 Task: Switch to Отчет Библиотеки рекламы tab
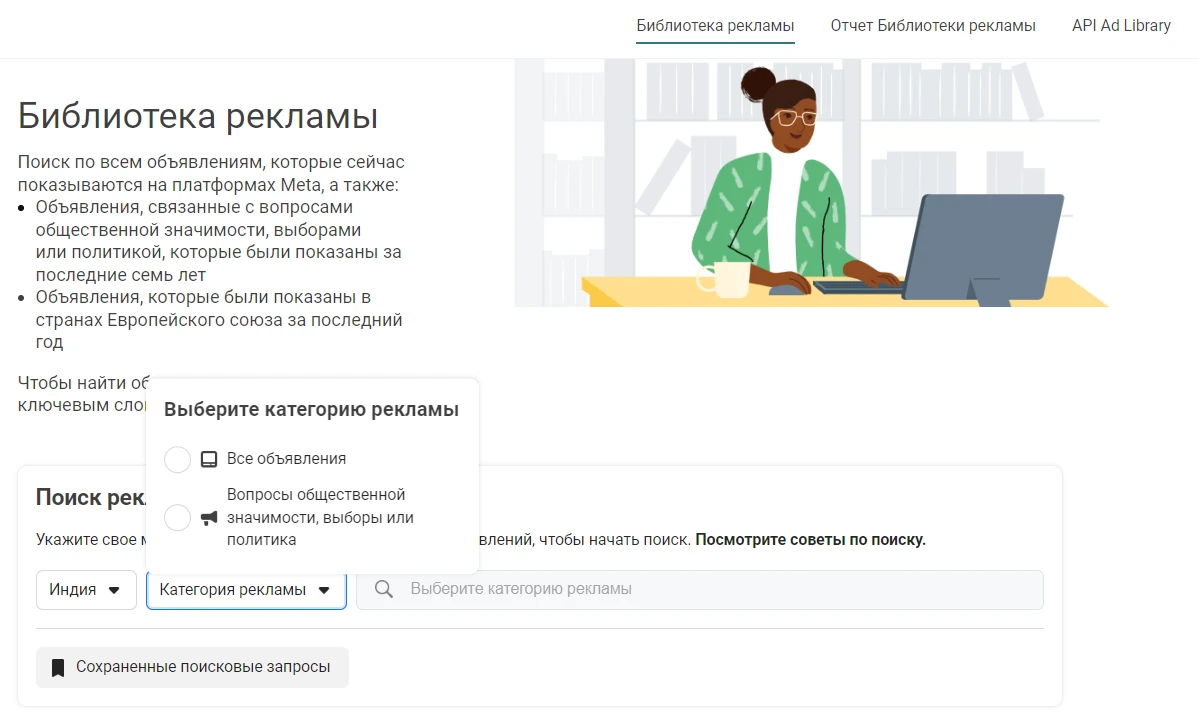[x=933, y=26]
